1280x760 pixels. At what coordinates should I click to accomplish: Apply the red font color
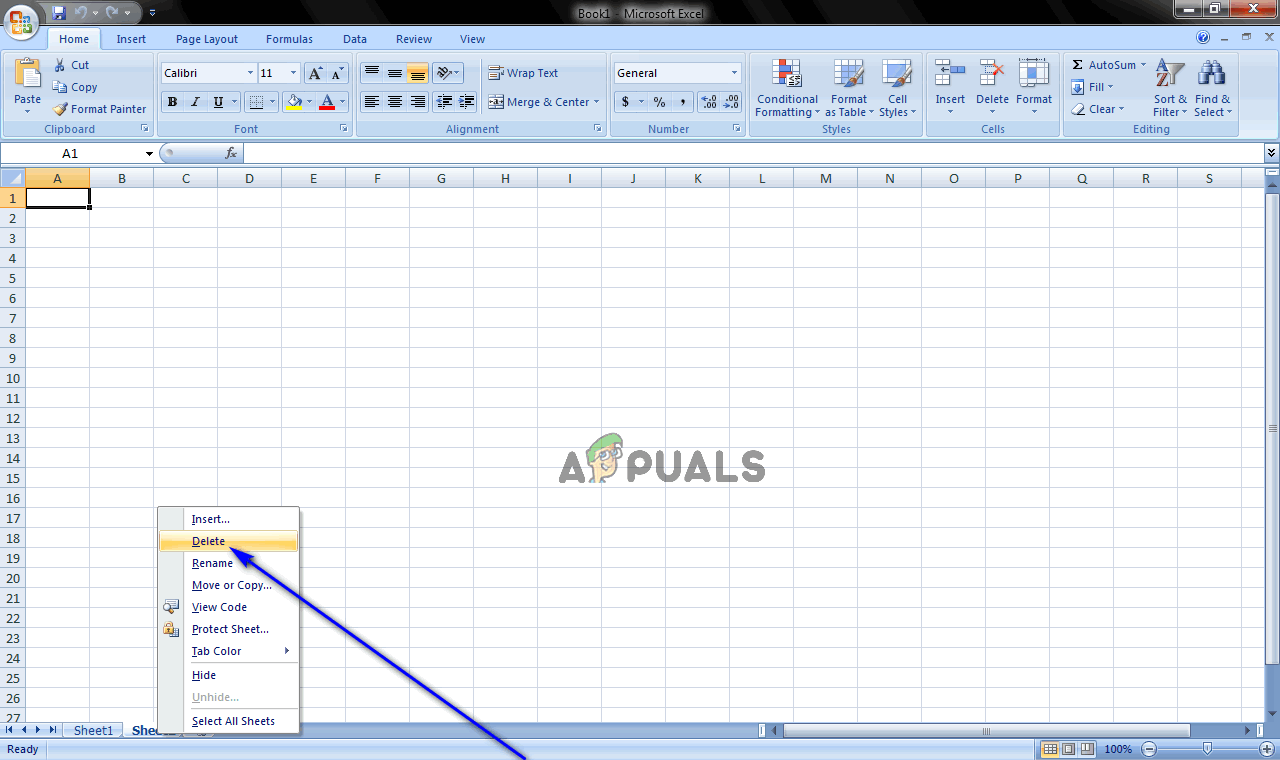(x=327, y=102)
